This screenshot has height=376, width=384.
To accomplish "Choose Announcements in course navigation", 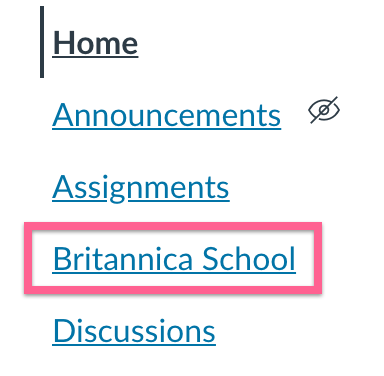I will tap(167, 115).
